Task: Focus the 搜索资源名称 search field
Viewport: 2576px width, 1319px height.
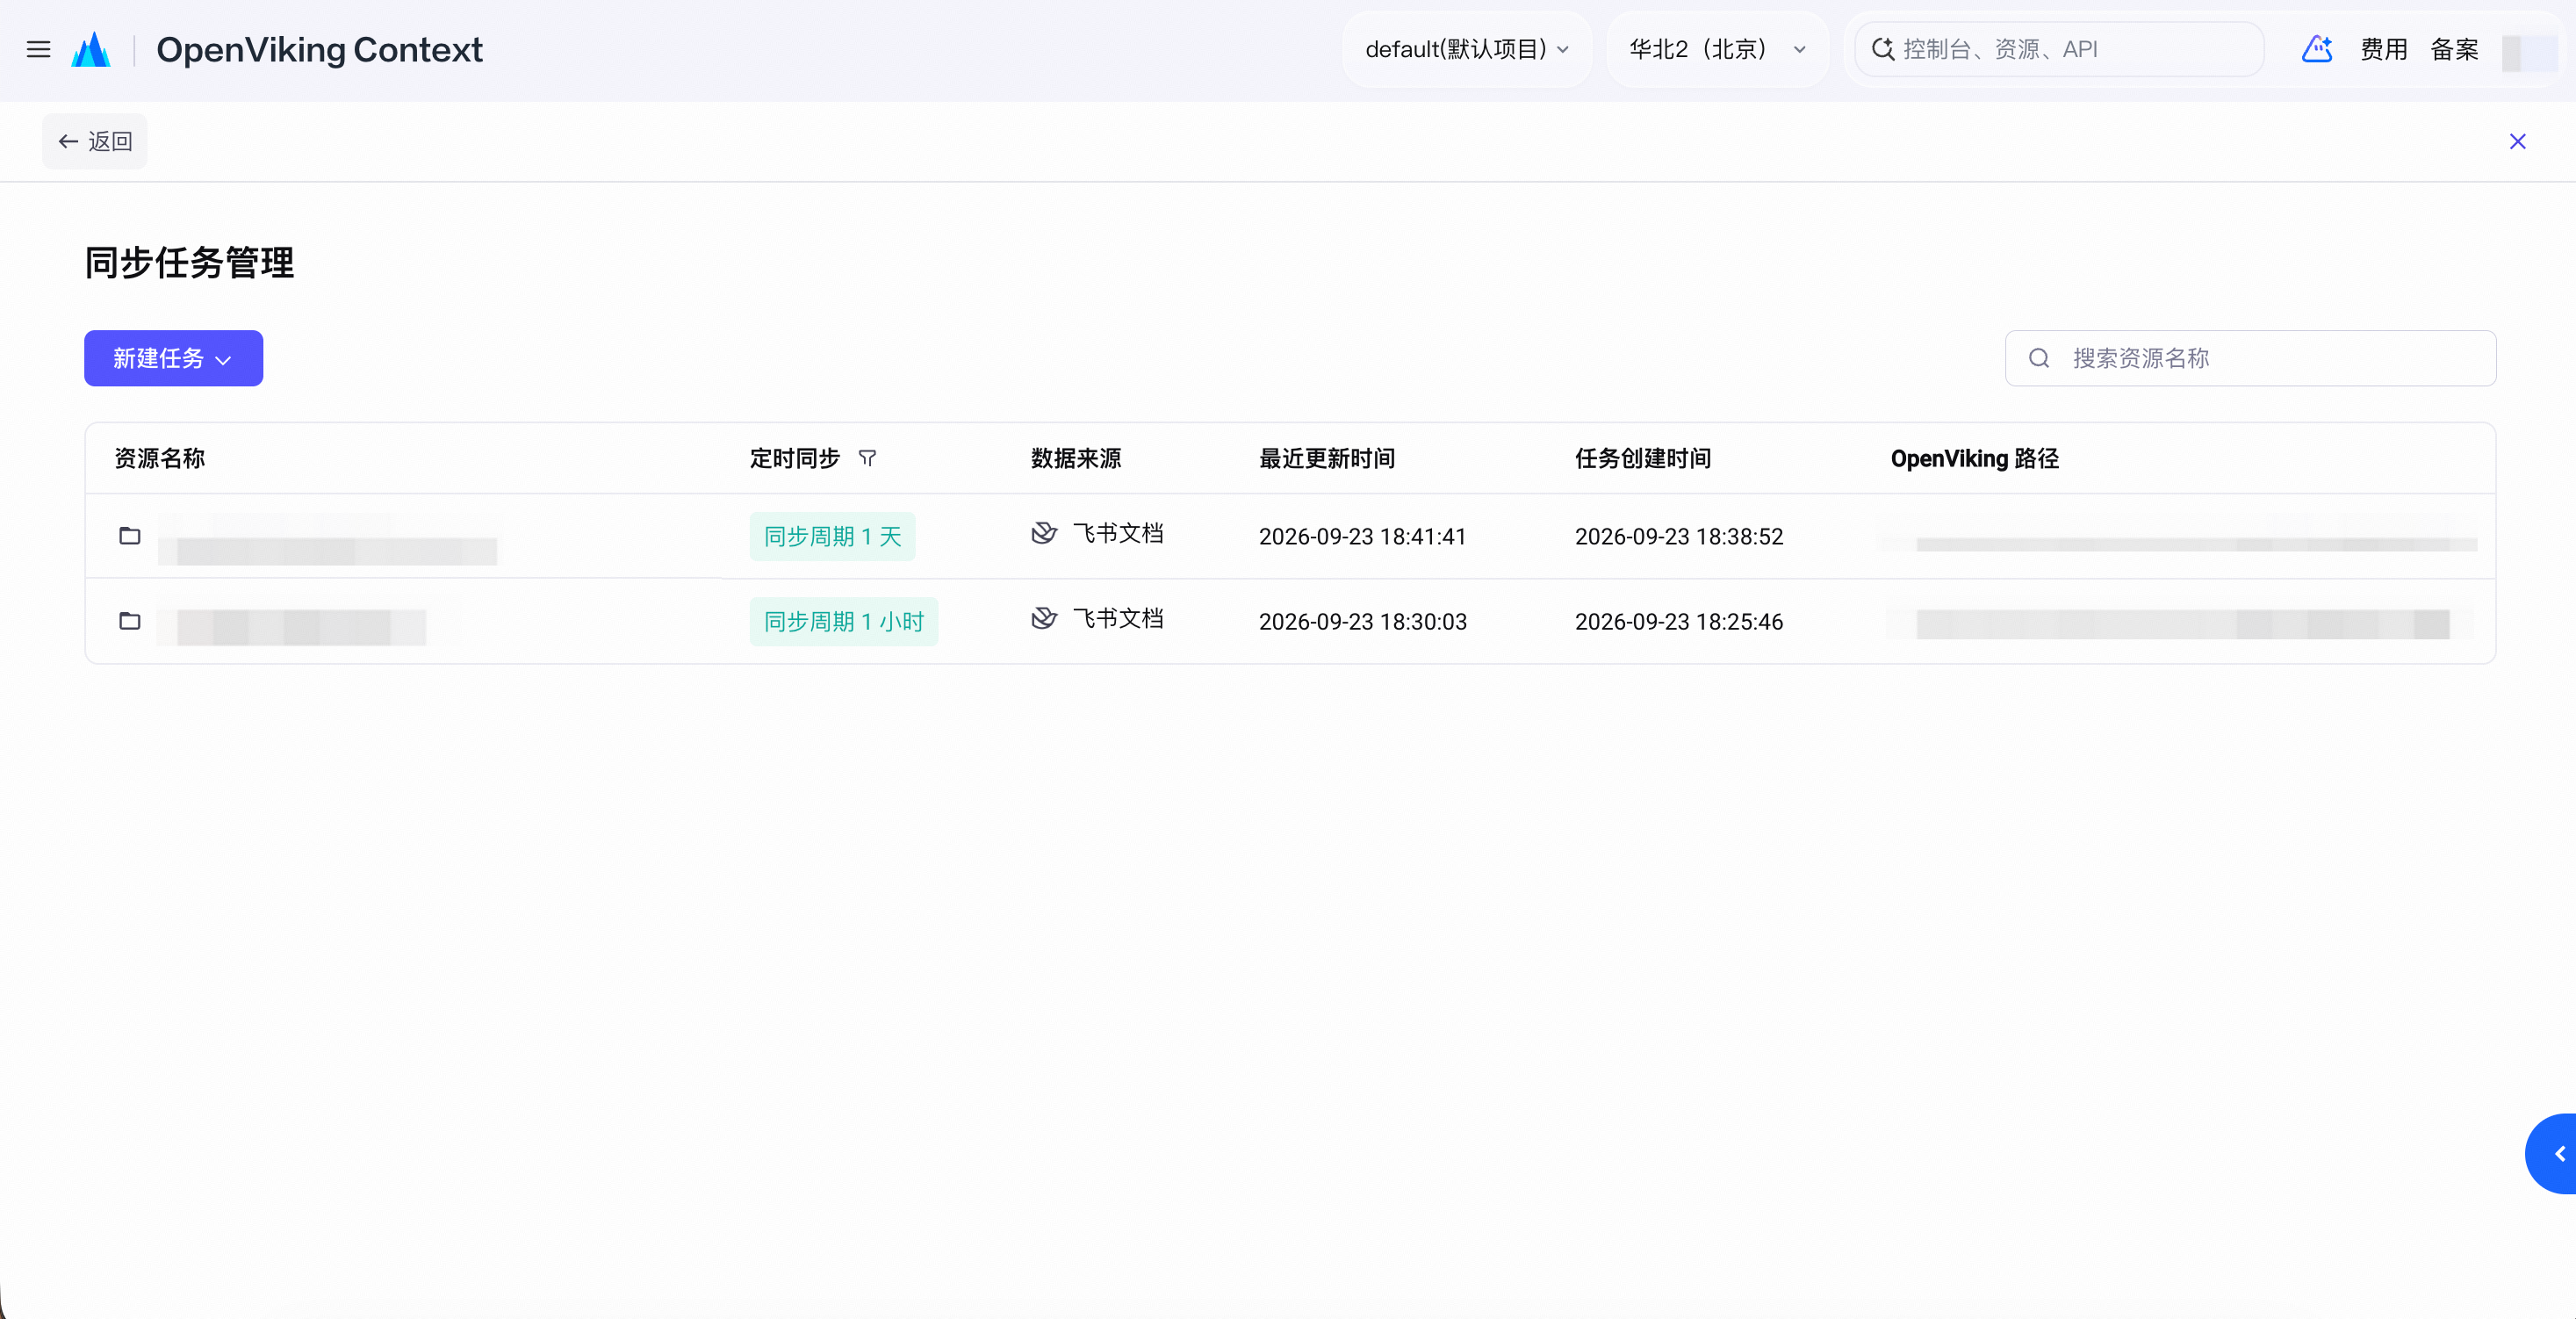Action: click(2250, 358)
